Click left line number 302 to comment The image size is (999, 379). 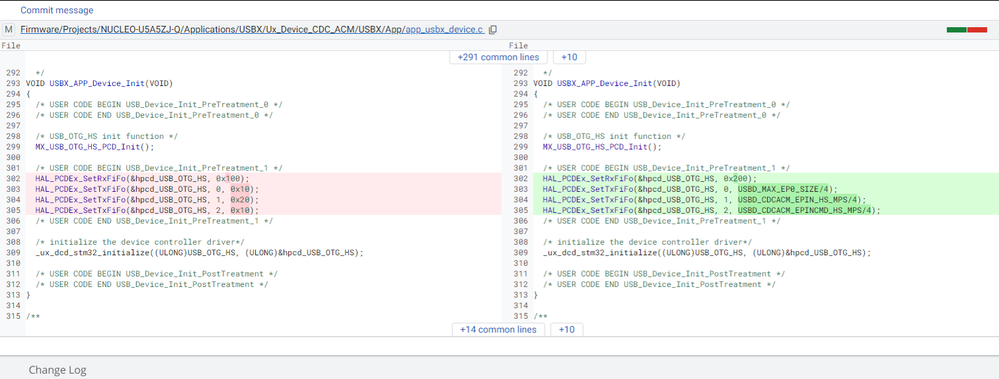tap(13, 179)
